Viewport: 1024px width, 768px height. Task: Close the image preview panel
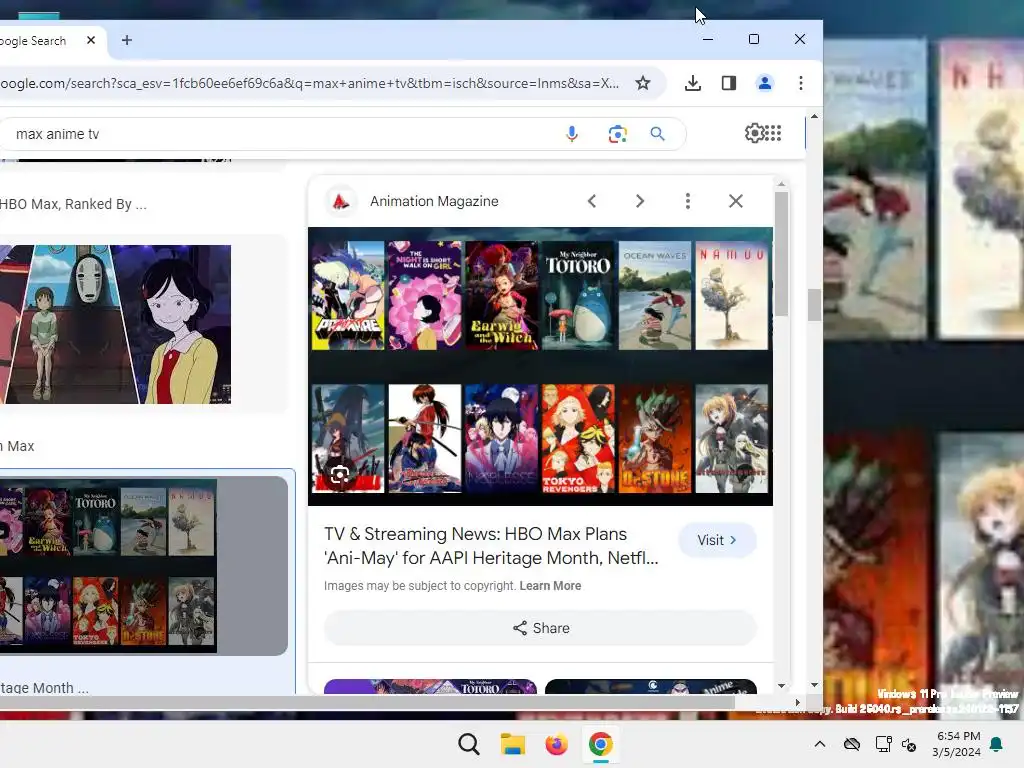tap(736, 201)
